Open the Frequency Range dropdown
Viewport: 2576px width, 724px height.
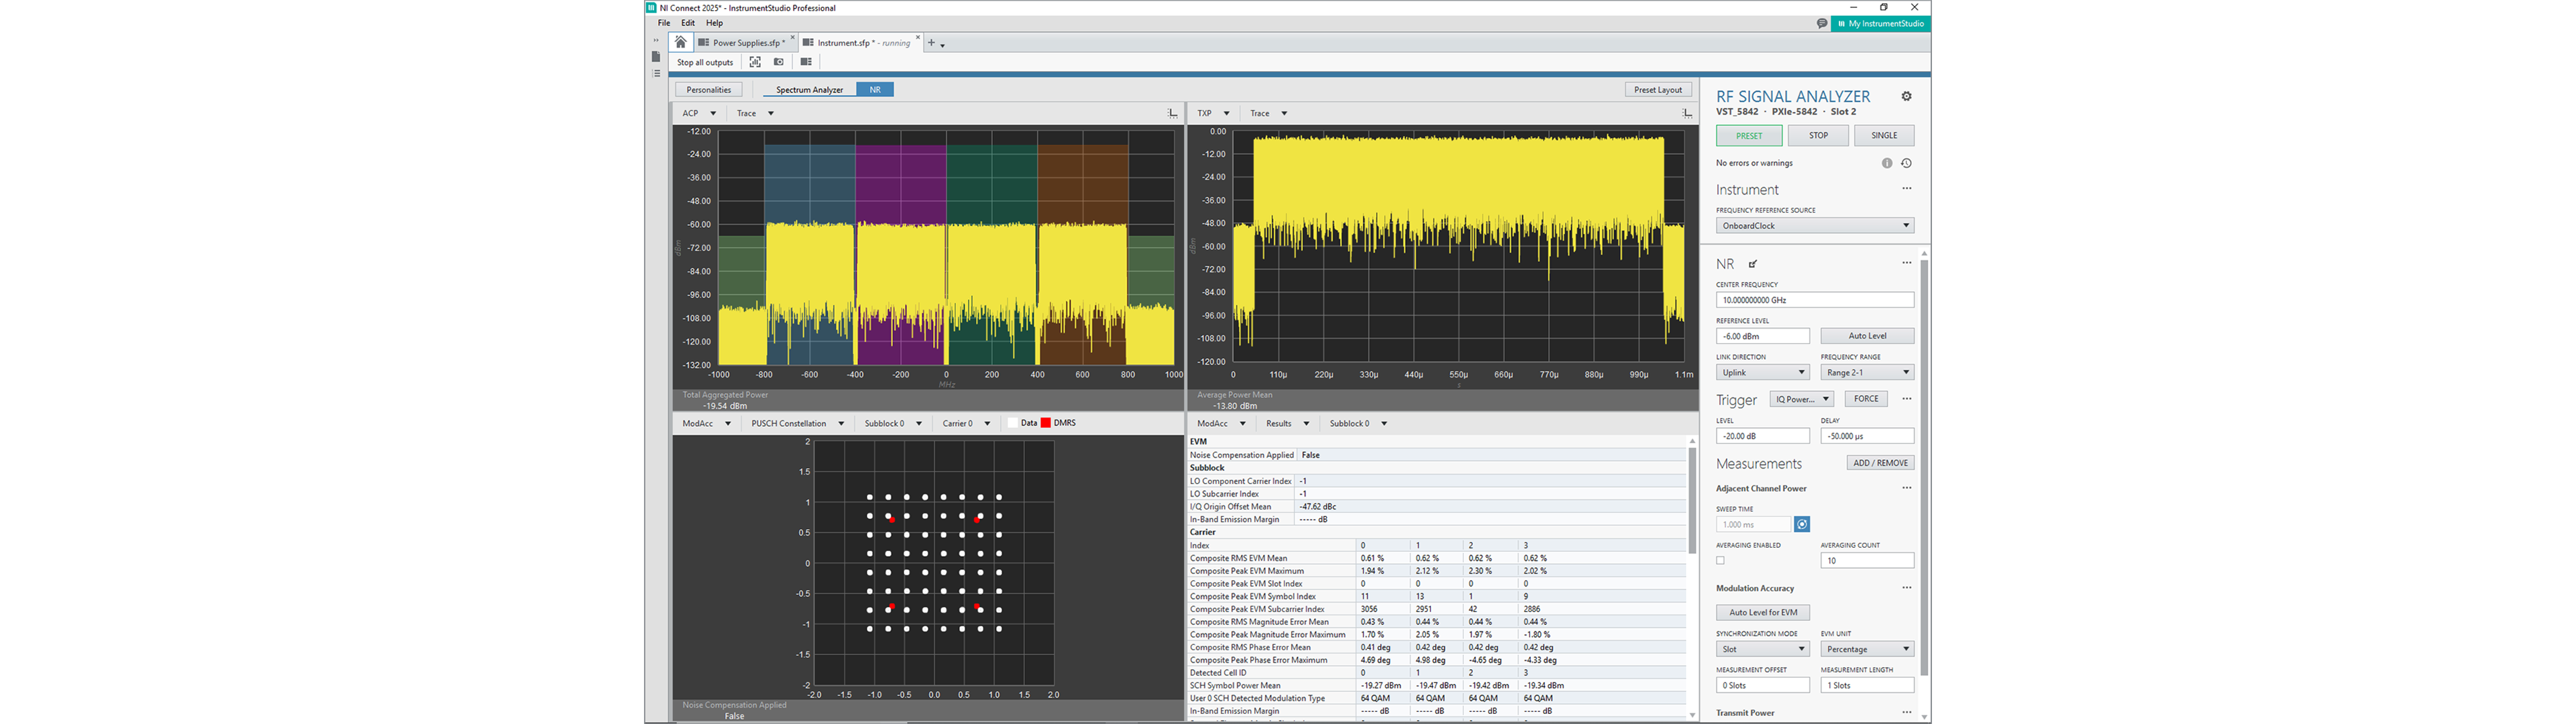click(1867, 372)
